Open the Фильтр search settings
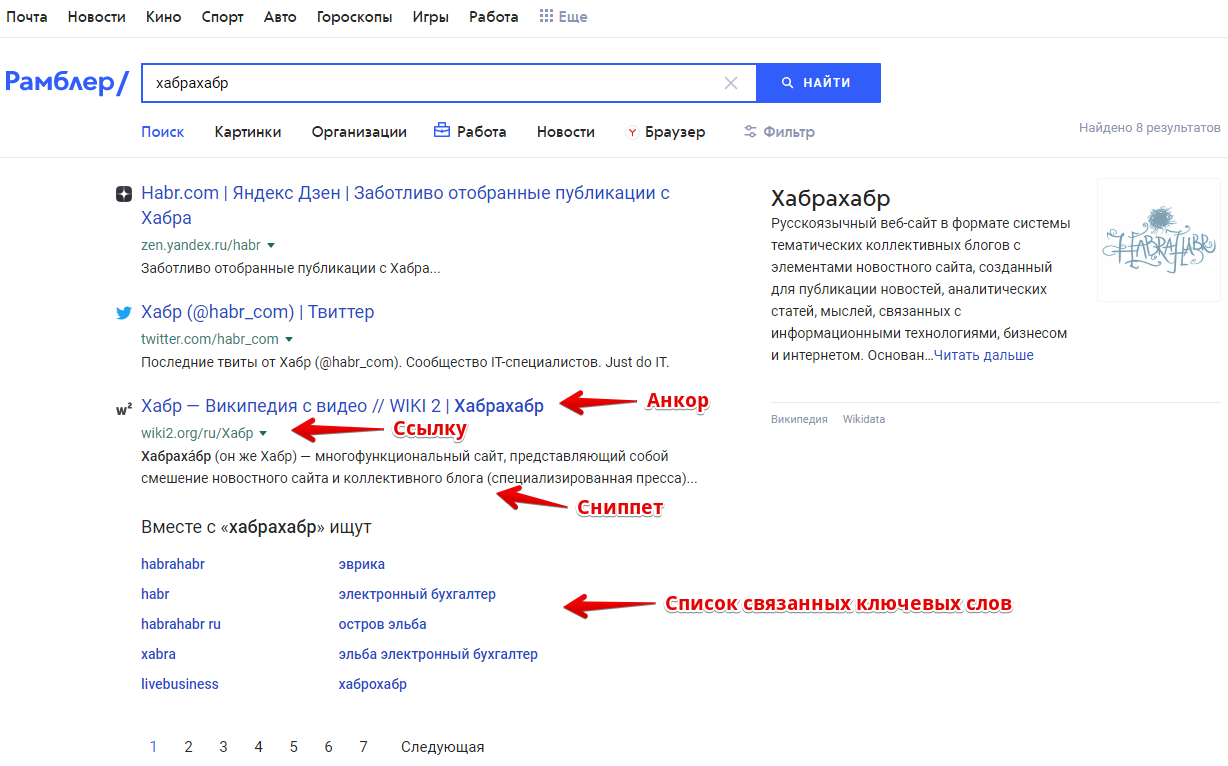The image size is (1228, 766). tap(779, 132)
